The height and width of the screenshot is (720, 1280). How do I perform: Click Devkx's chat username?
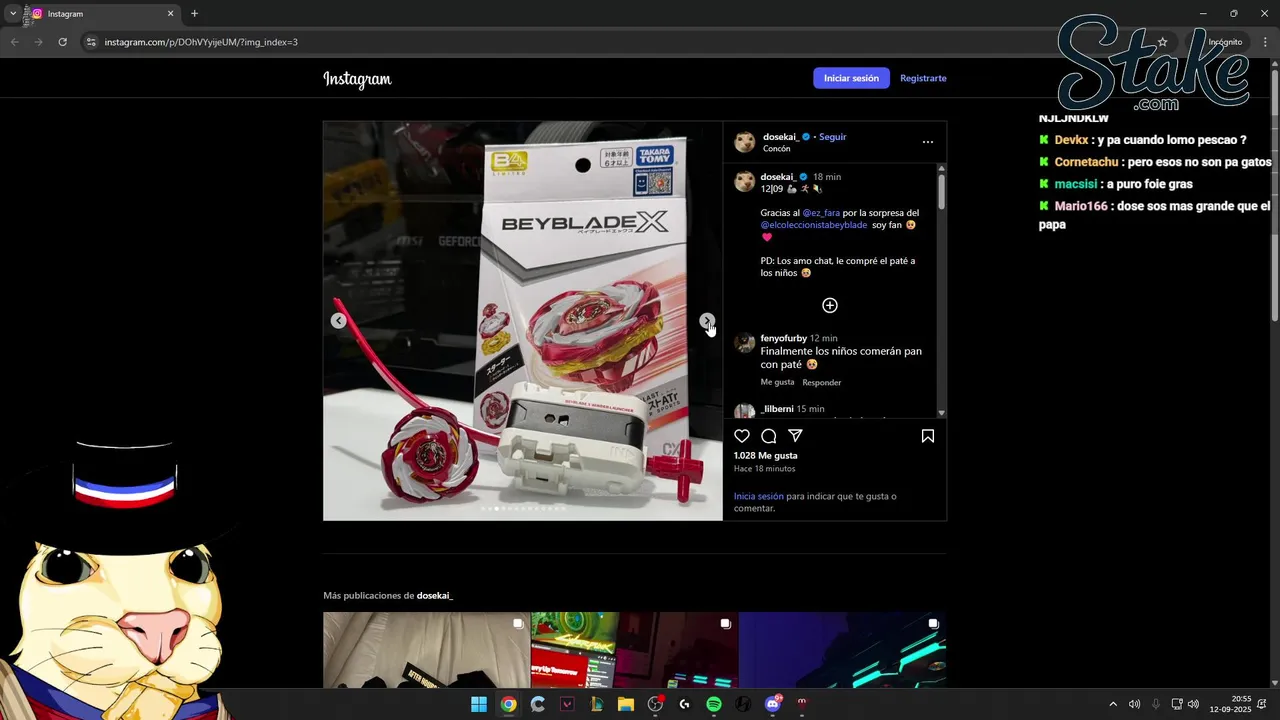tap(1071, 140)
